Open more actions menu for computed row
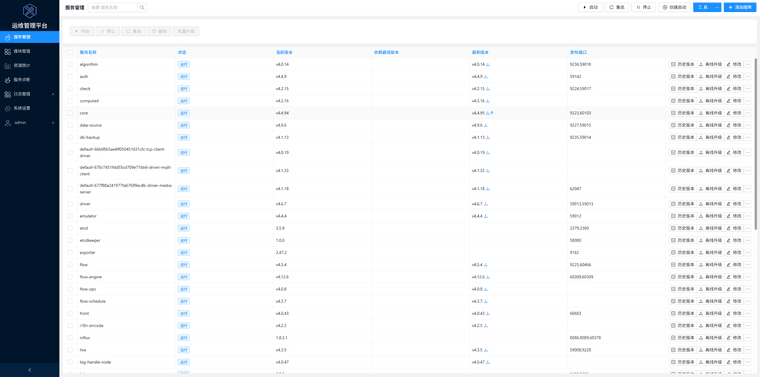Viewport: 760px width, 377px height. (x=747, y=101)
